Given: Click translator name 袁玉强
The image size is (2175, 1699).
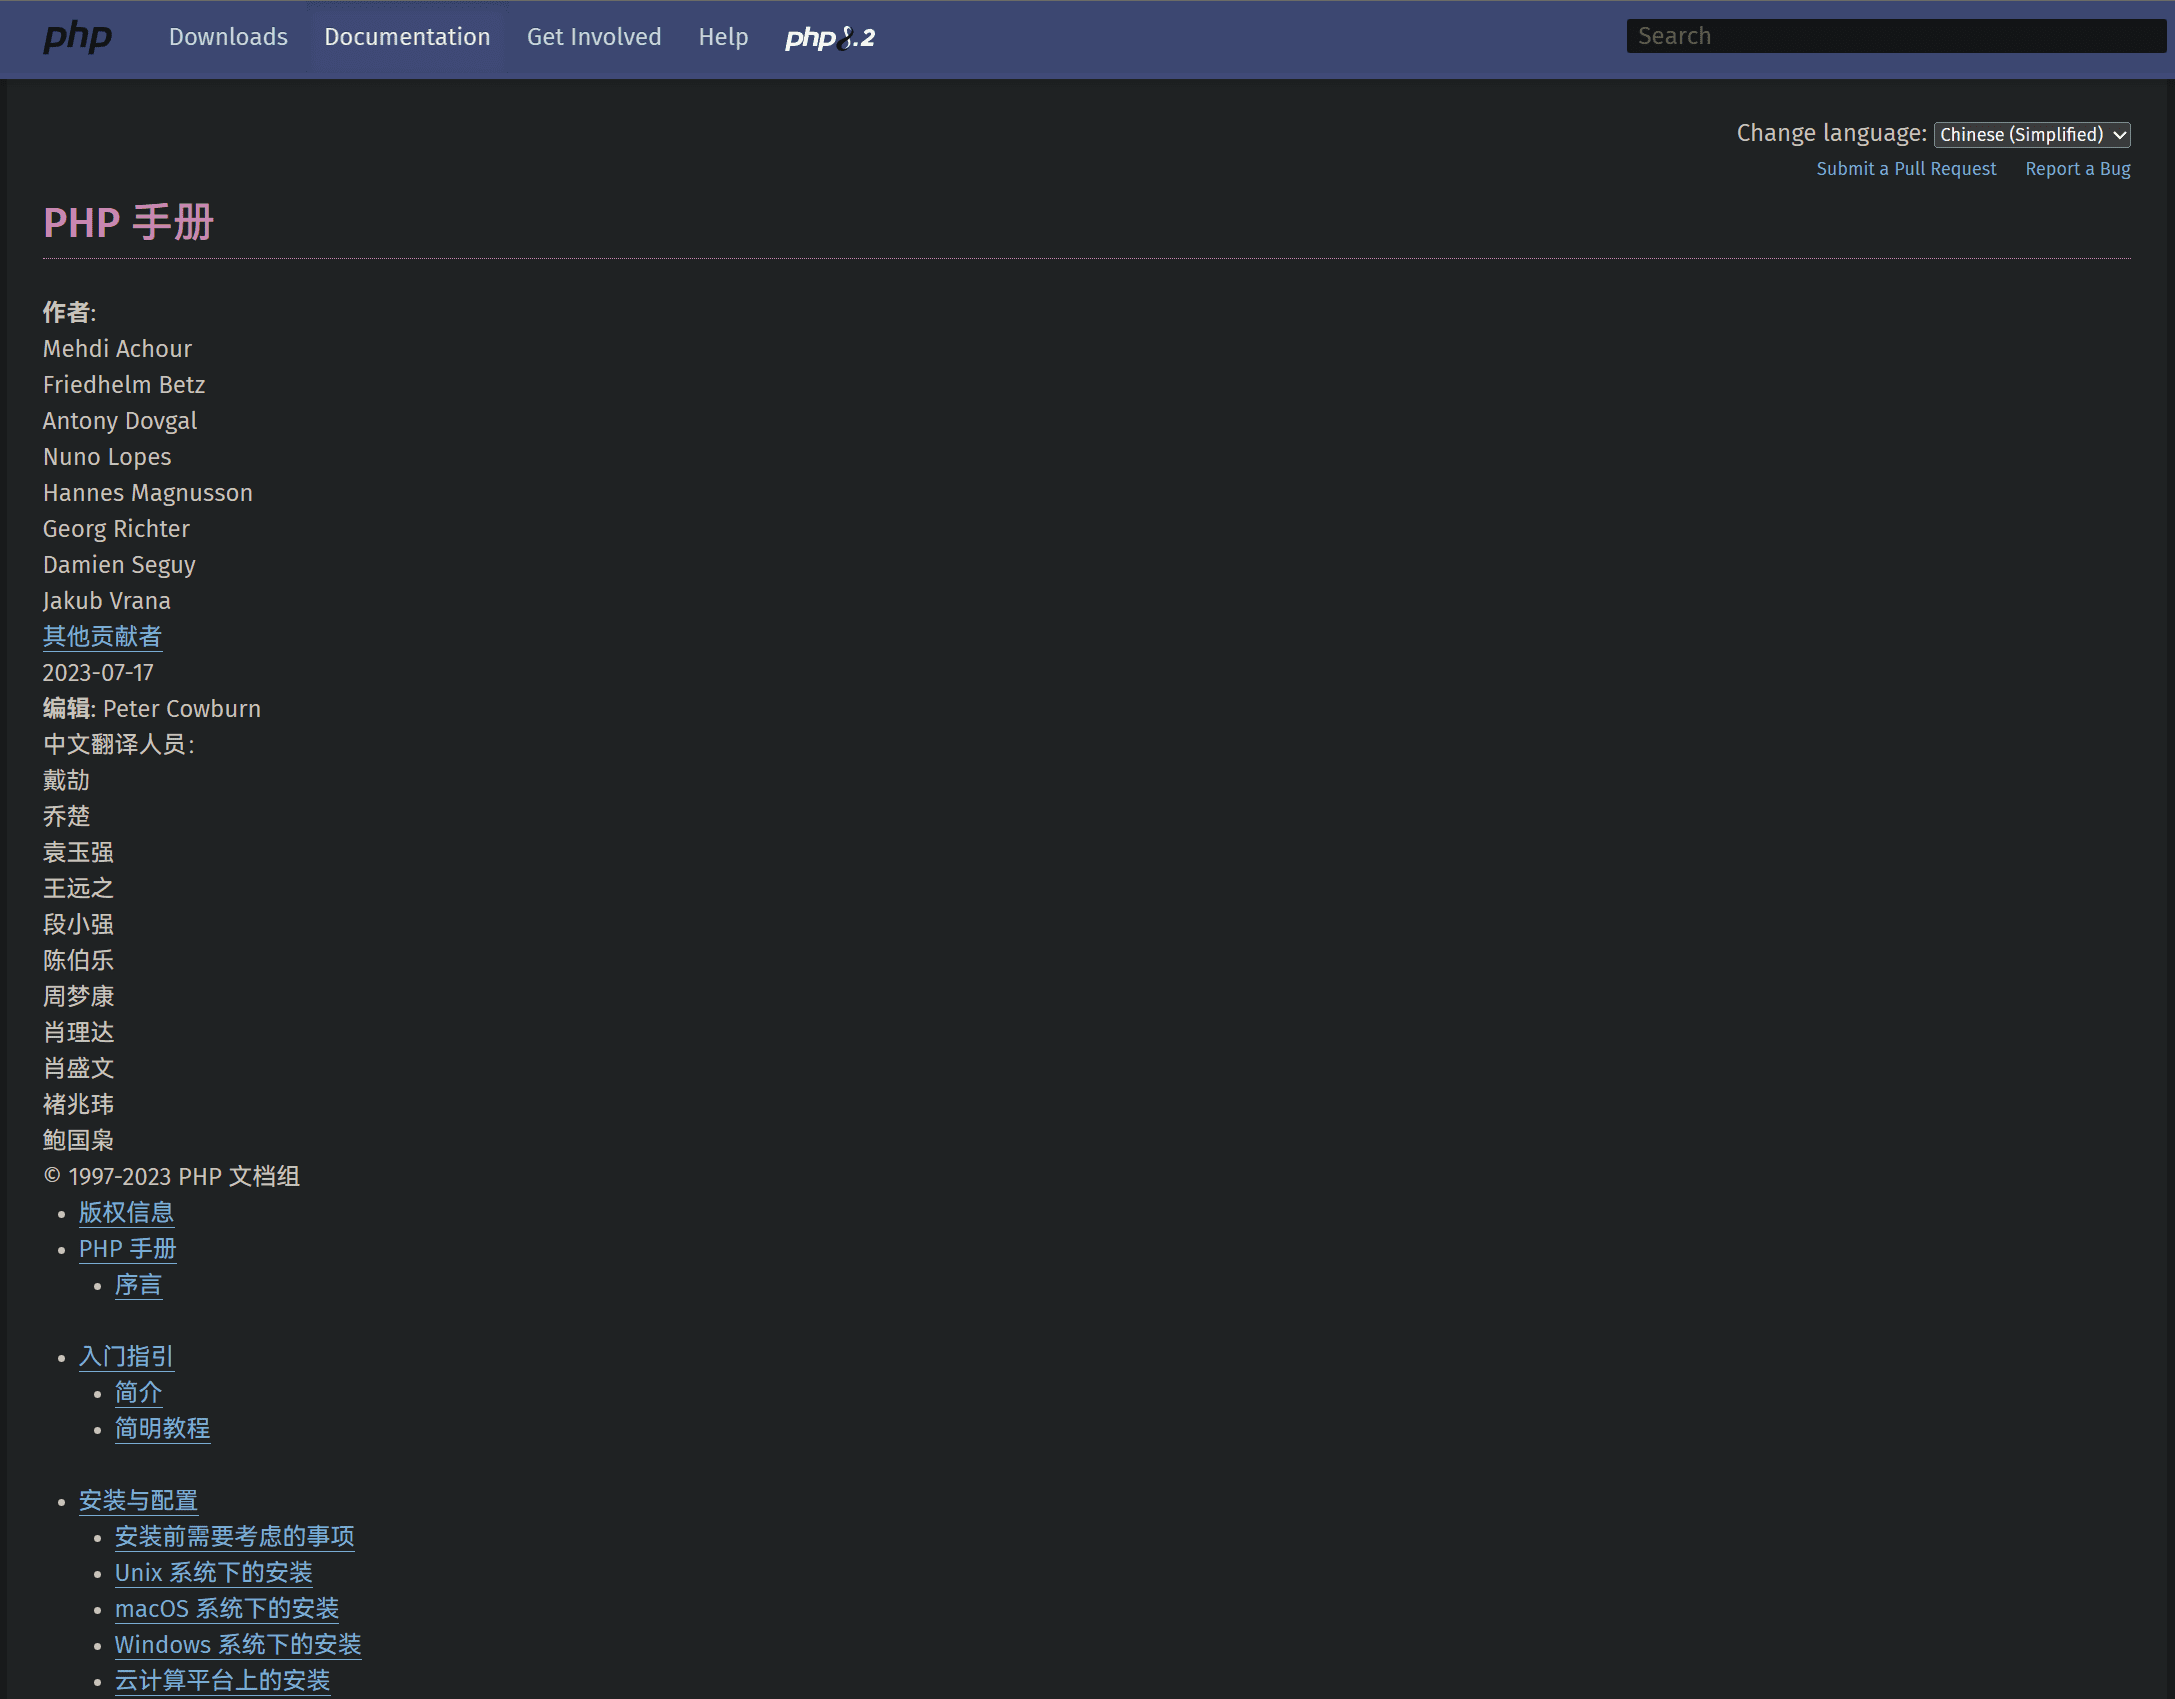Looking at the screenshot, I should (78, 853).
